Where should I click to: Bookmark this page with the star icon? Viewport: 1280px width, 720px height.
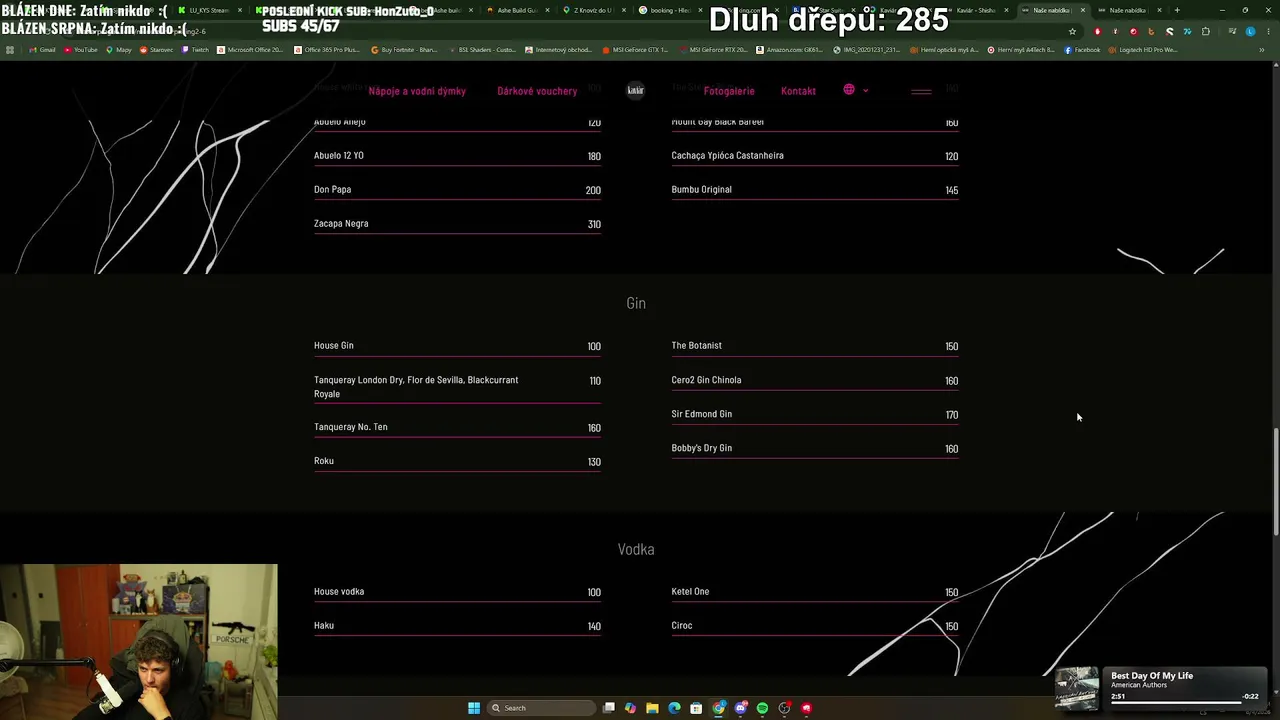click(1072, 31)
